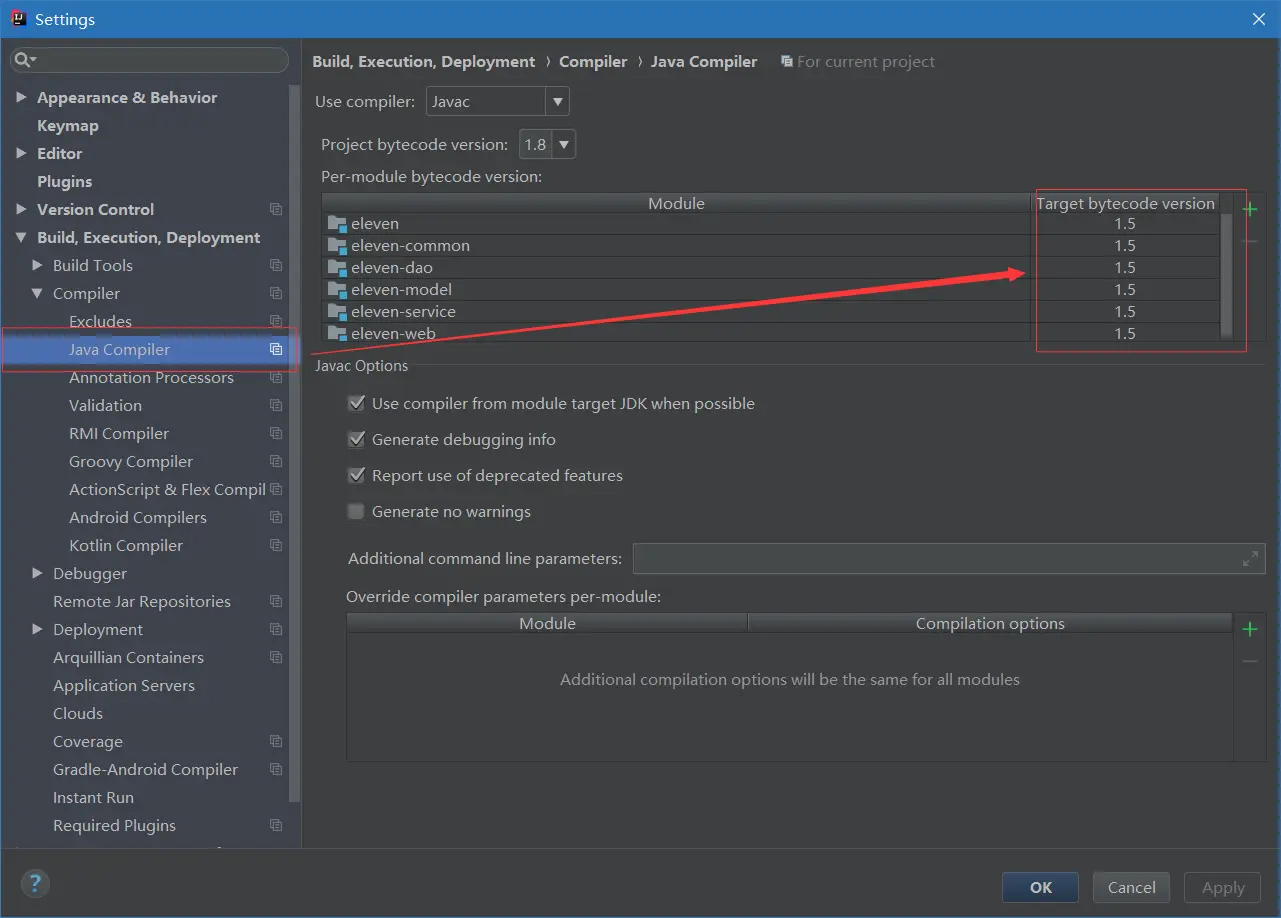Add a per-module bytecode version entry
Image resolution: width=1281 pixels, height=918 pixels.
[1249, 209]
